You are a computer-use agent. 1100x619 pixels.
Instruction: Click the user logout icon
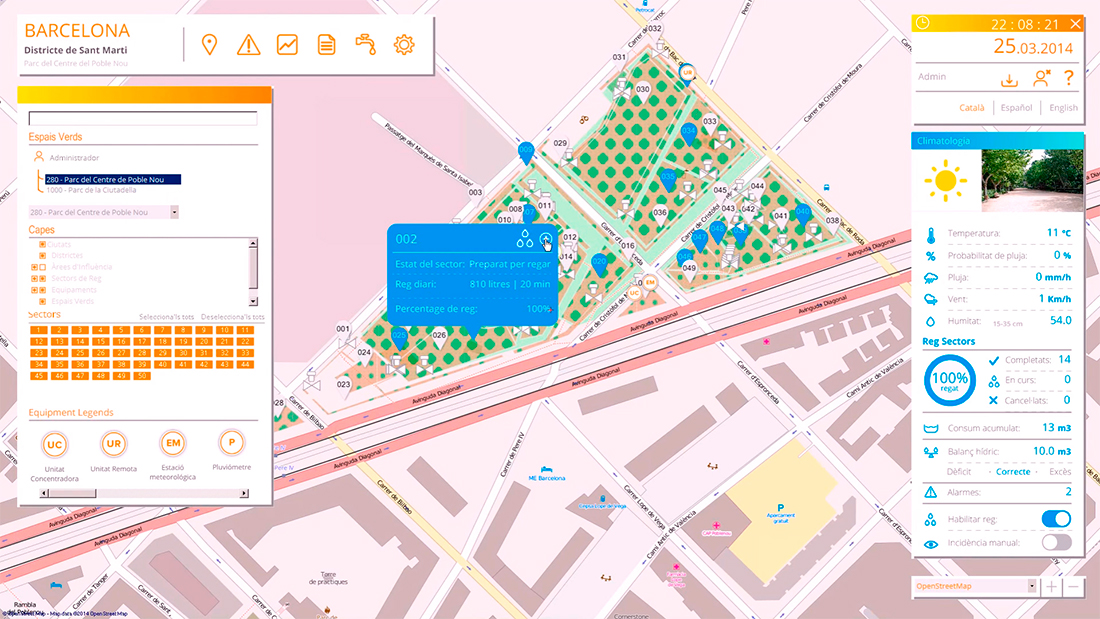pos(1041,78)
